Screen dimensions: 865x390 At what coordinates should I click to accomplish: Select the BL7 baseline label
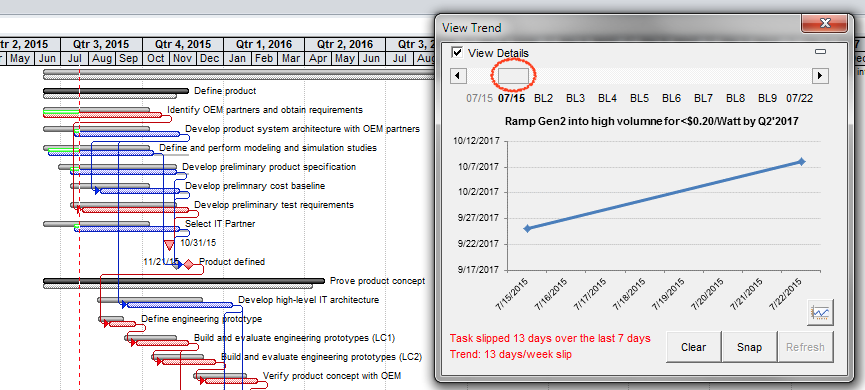tap(703, 99)
